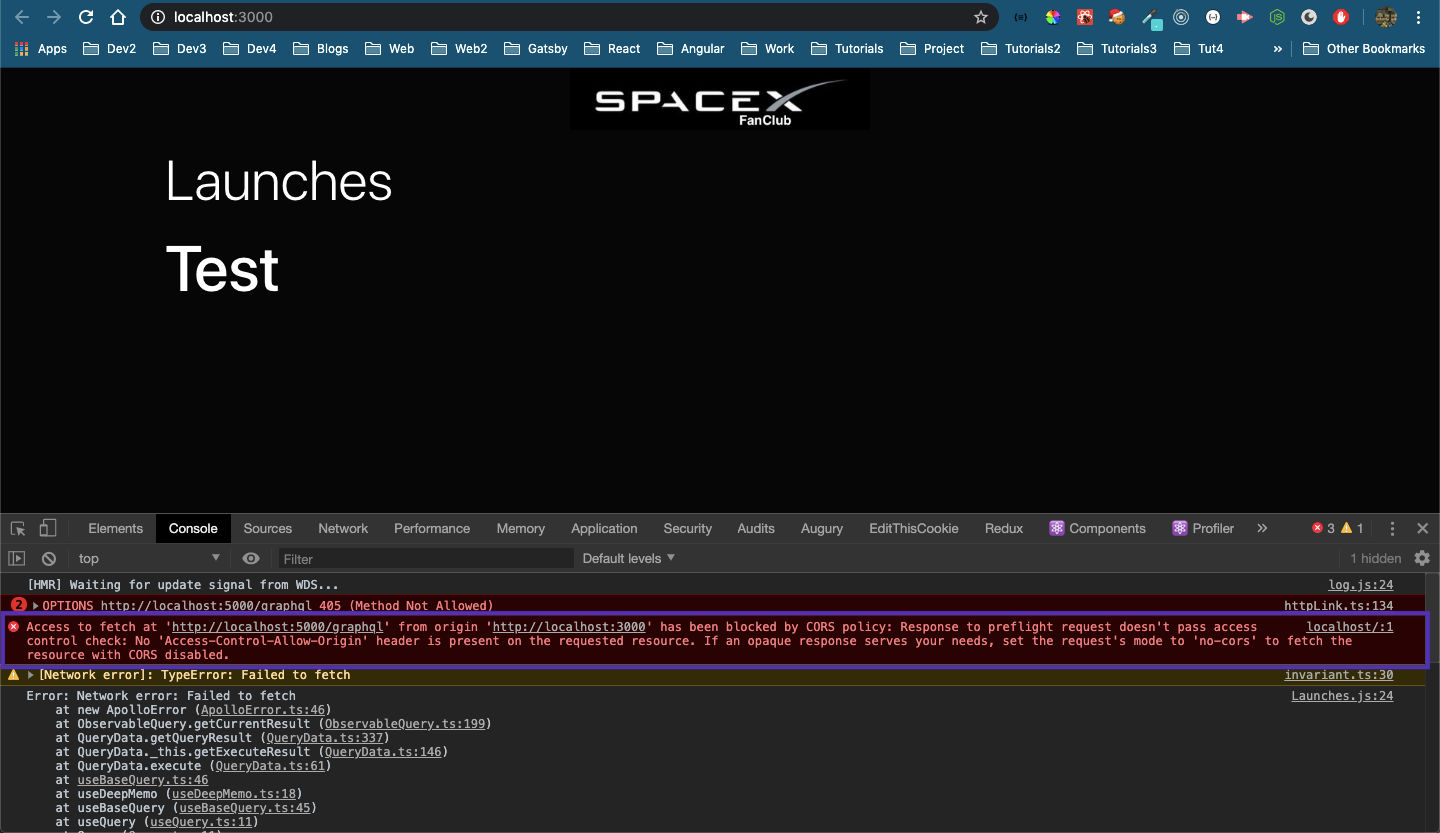Open the Network tab
This screenshot has width=1440, height=833.
pos(343,528)
